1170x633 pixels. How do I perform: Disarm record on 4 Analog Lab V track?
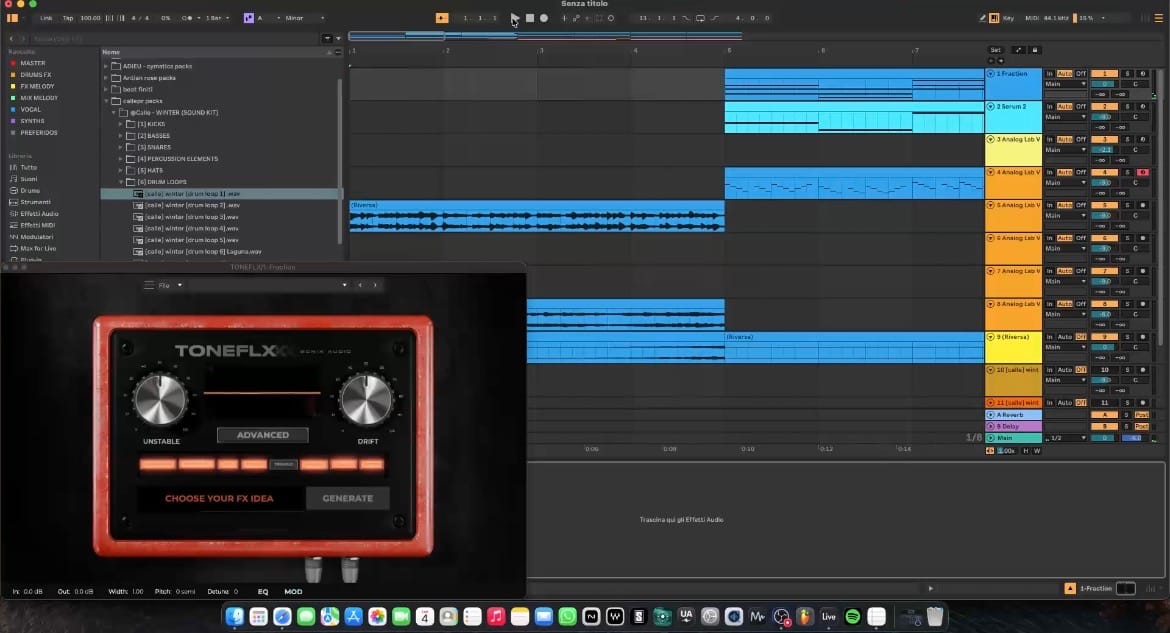[1142, 172]
